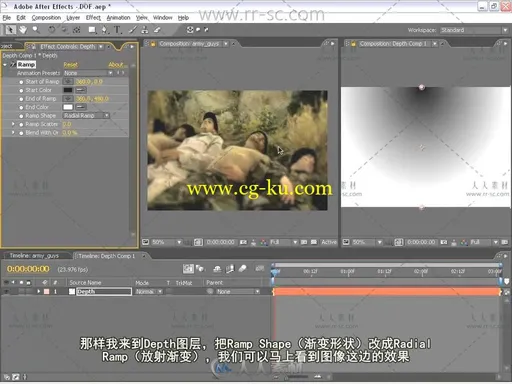The image size is (512, 384).
Task: Click snapshot camera in Depth Comp viewer
Action: tap(444, 242)
